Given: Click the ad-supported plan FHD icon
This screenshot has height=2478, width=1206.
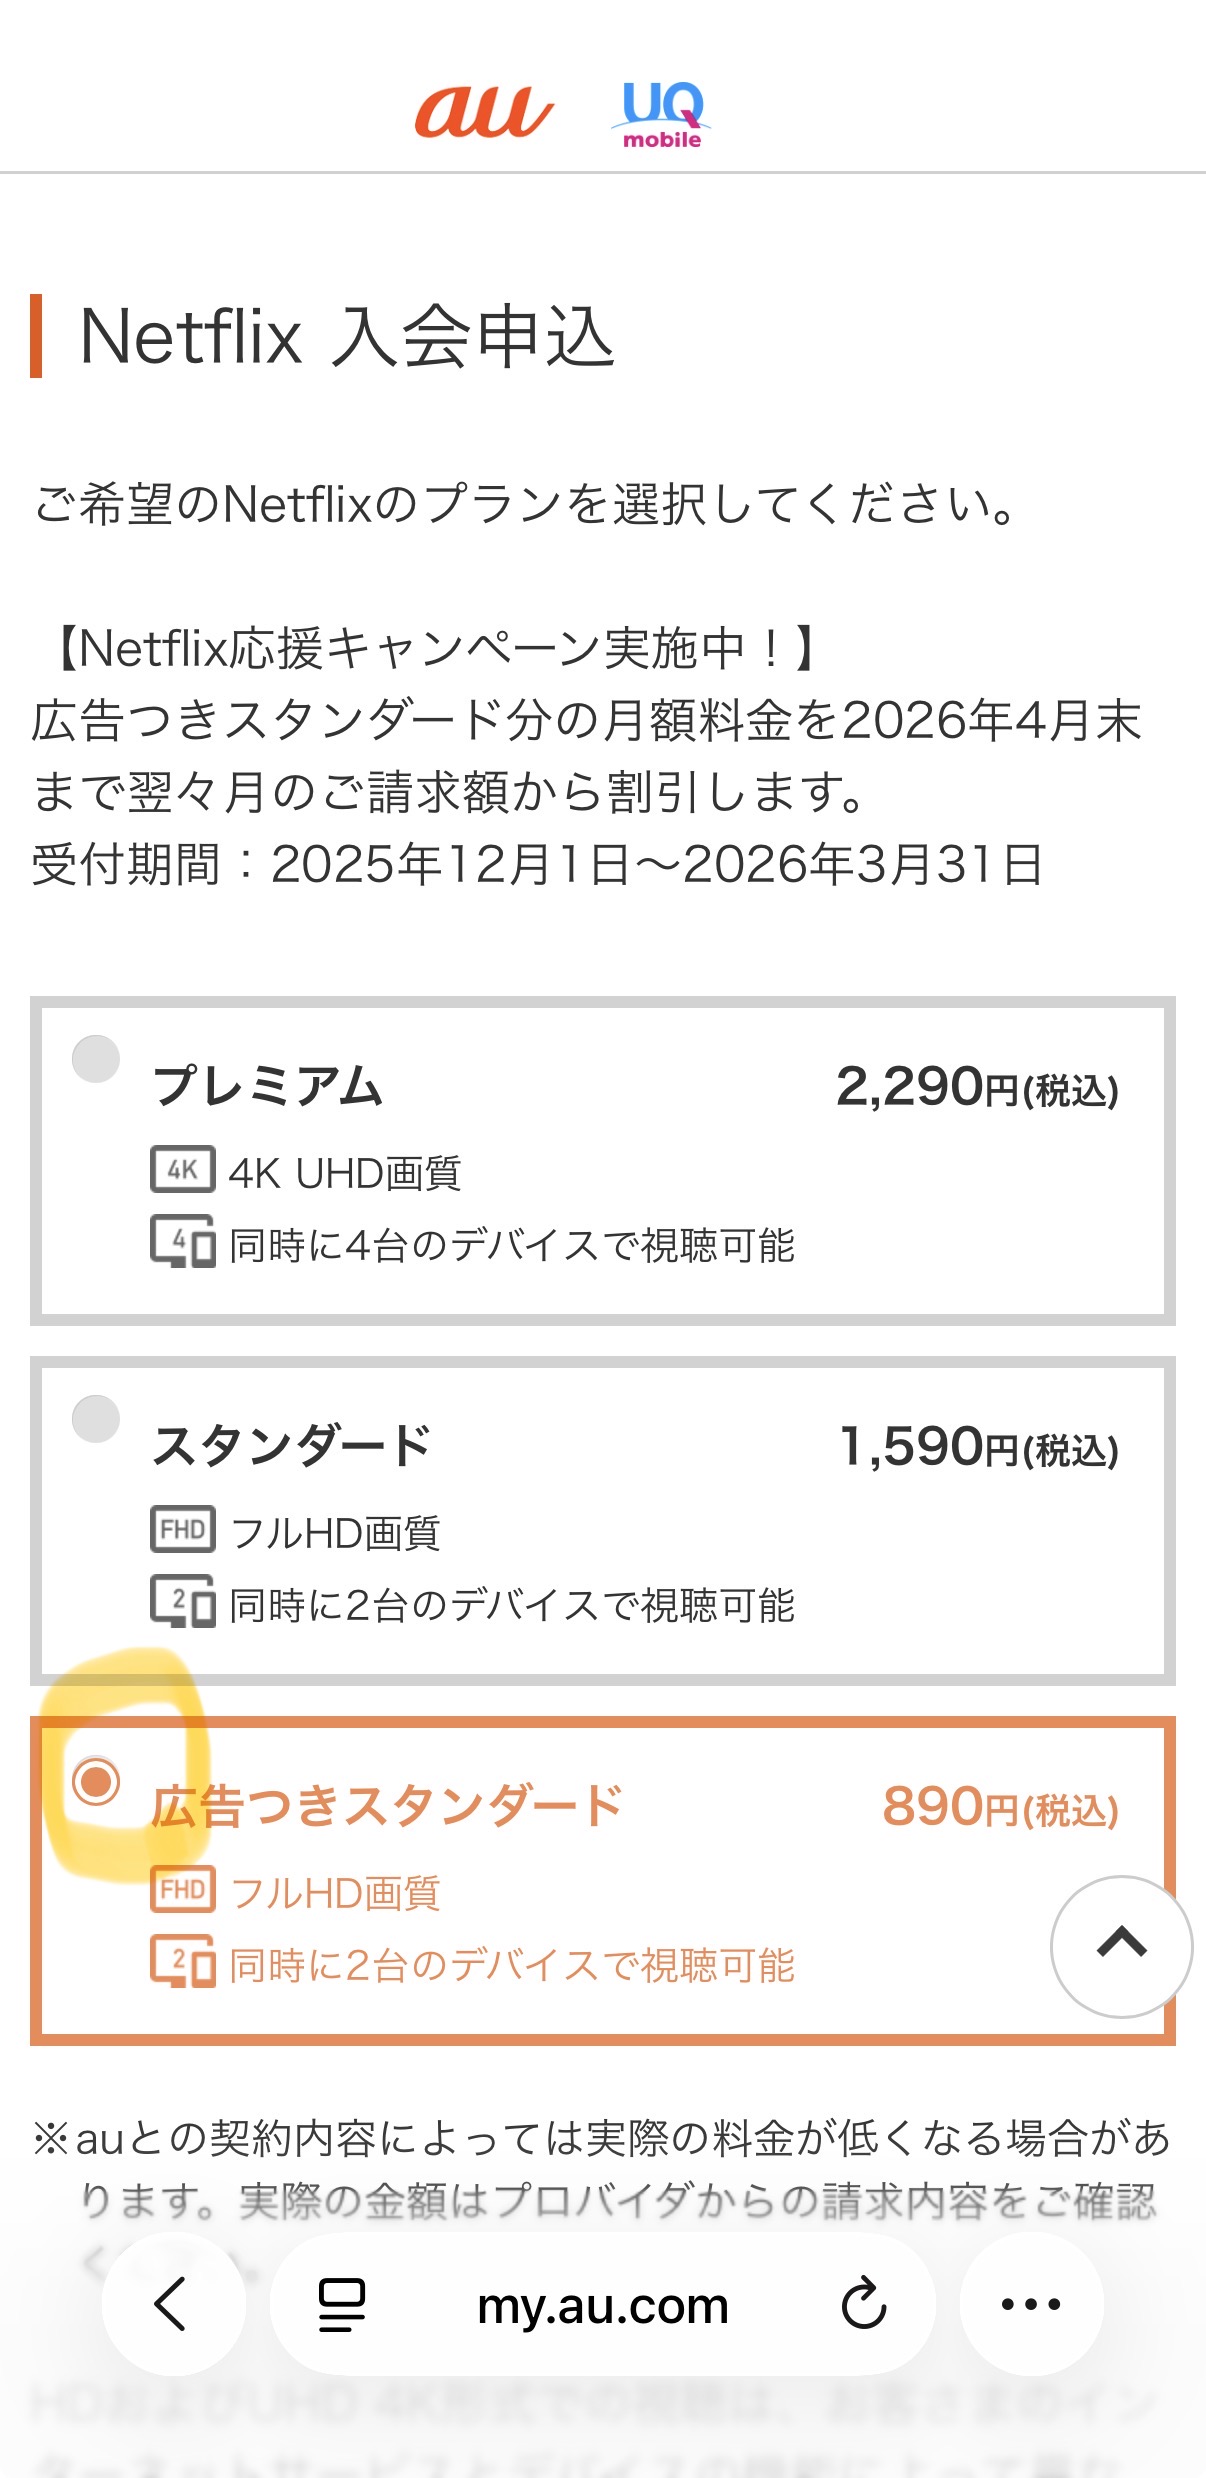Looking at the screenshot, I should coord(182,1889).
